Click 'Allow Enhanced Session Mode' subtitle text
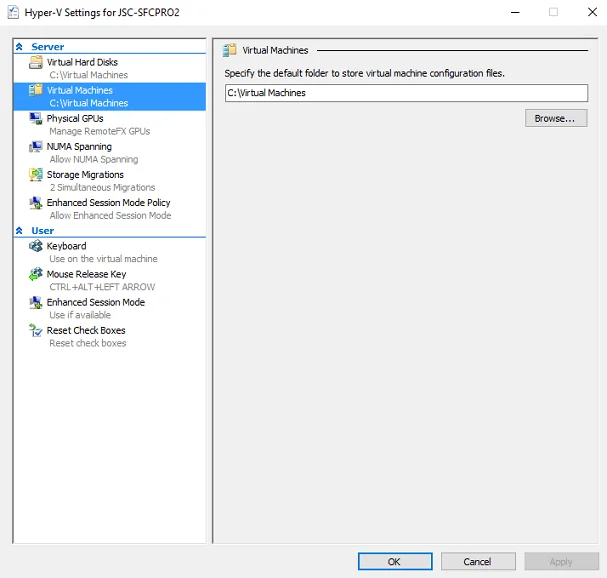 coord(110,216)
